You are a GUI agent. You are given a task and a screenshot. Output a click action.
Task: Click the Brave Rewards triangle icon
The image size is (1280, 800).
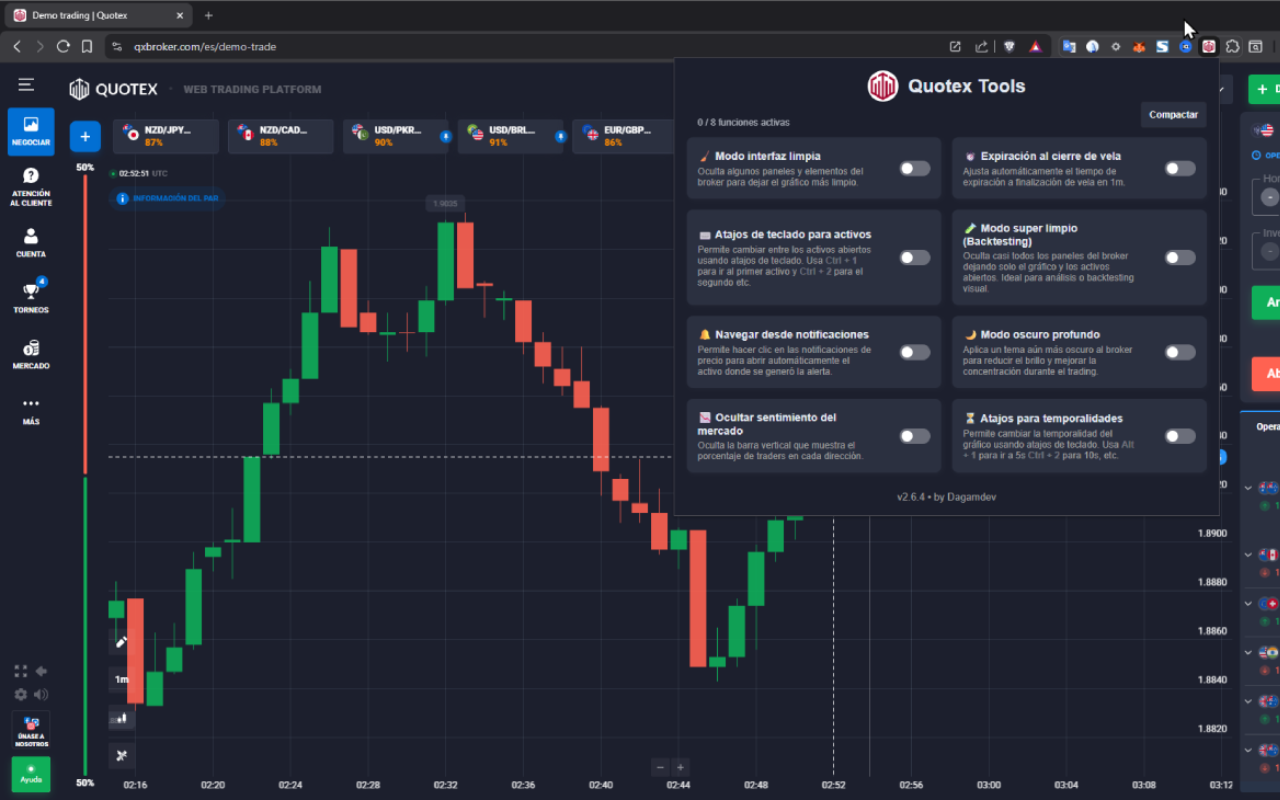coord(1035,46)
